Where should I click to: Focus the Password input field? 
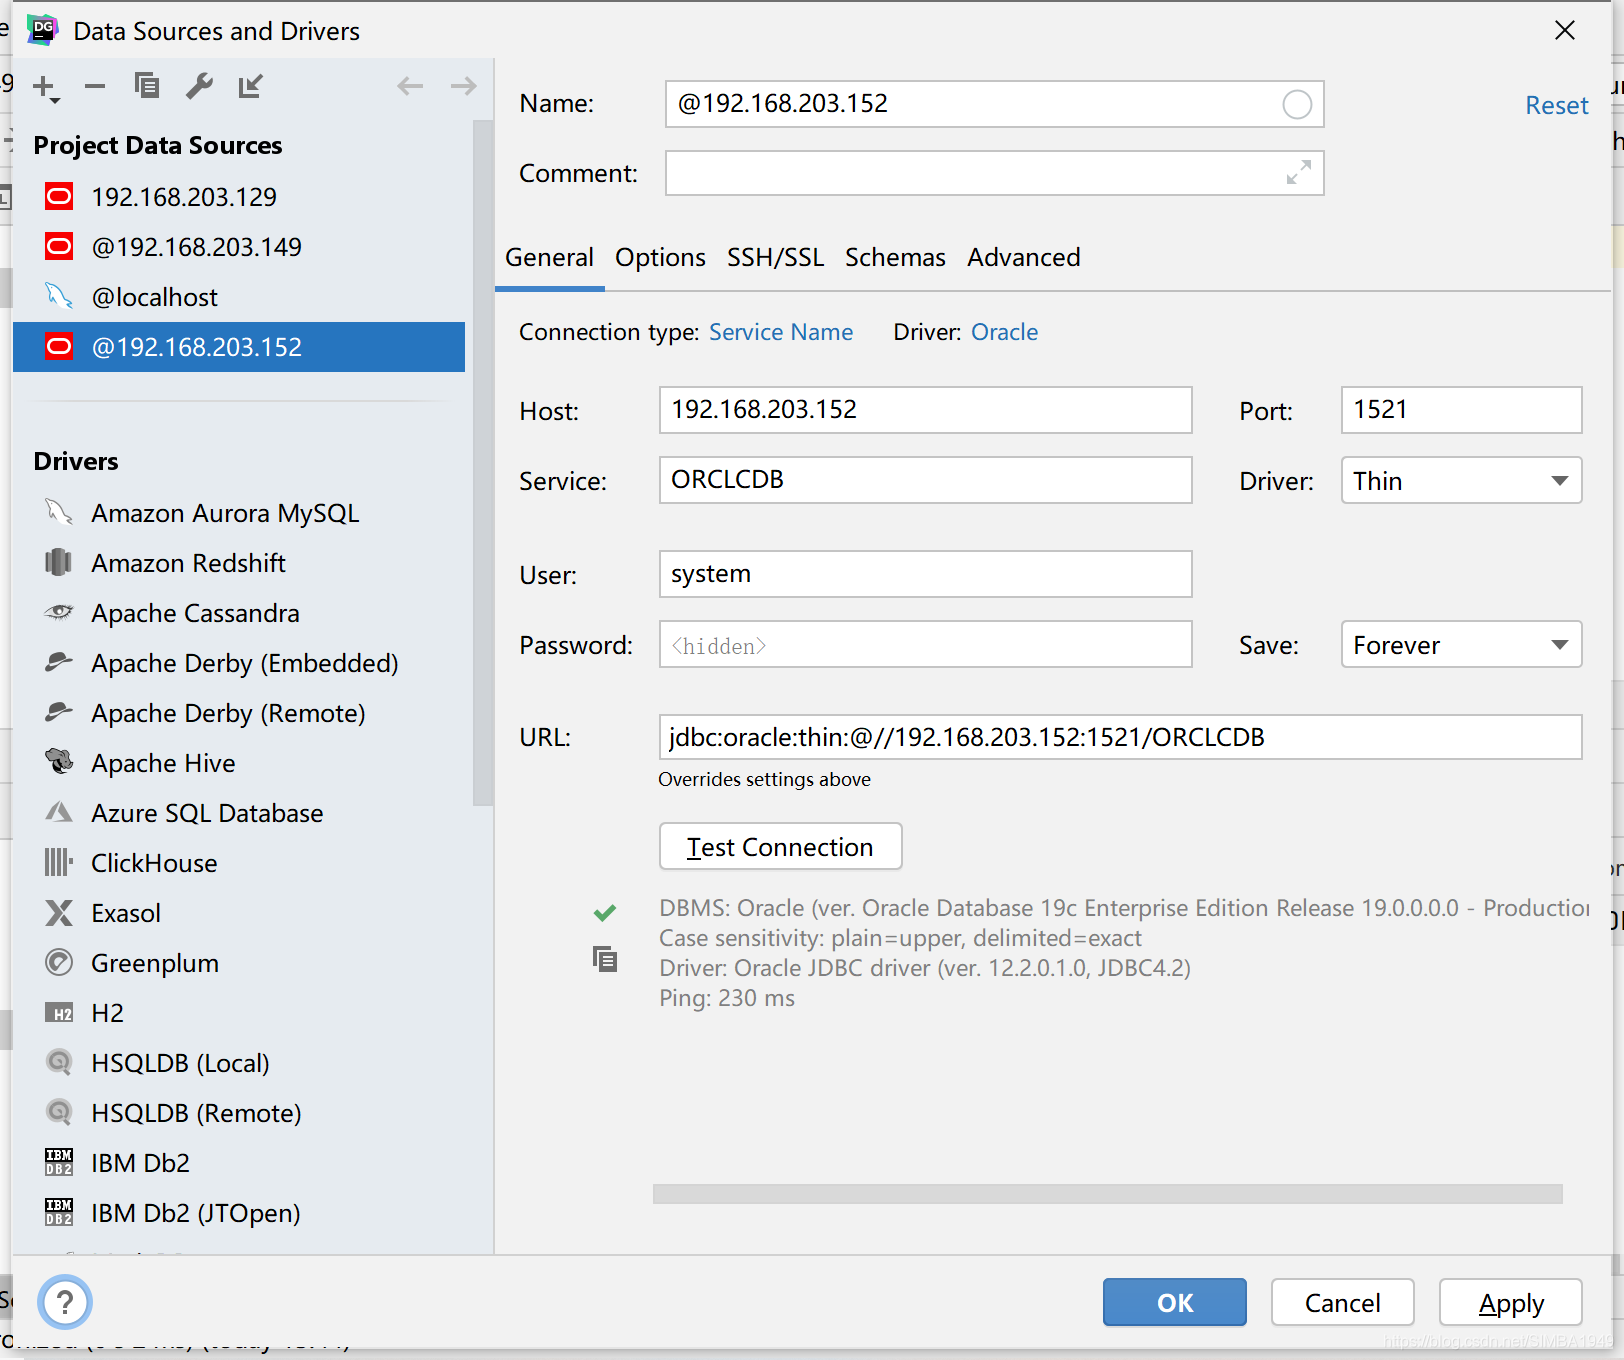click(x=925, y=644)
